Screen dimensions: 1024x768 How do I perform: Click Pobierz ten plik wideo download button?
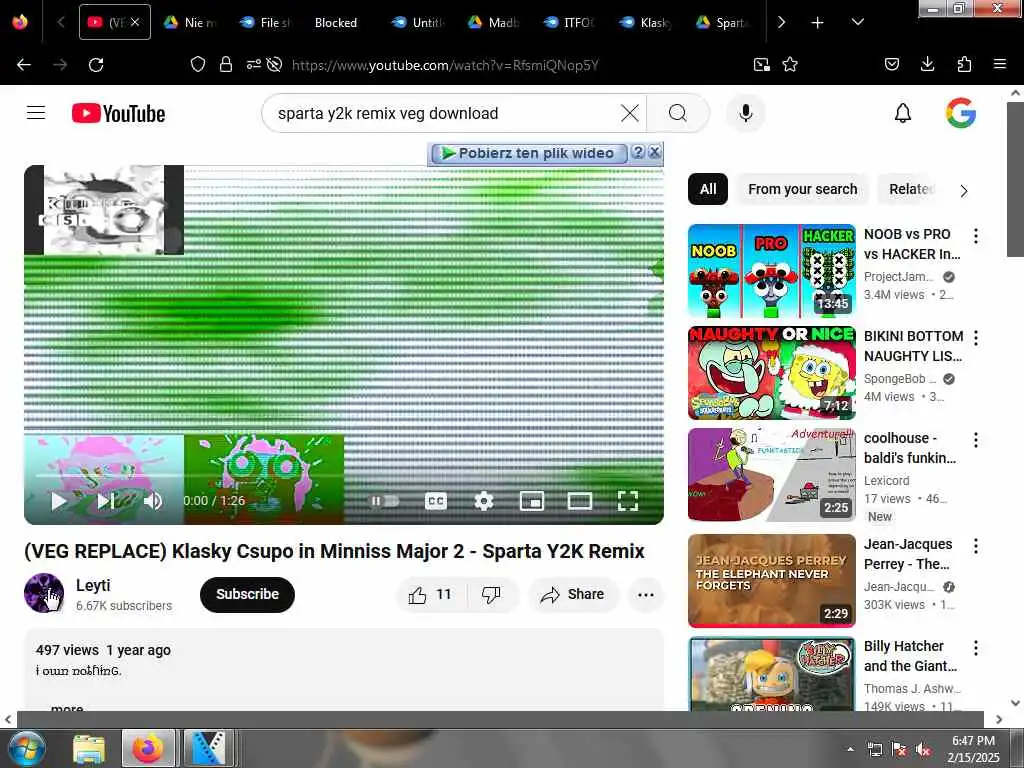click(529, 153)
